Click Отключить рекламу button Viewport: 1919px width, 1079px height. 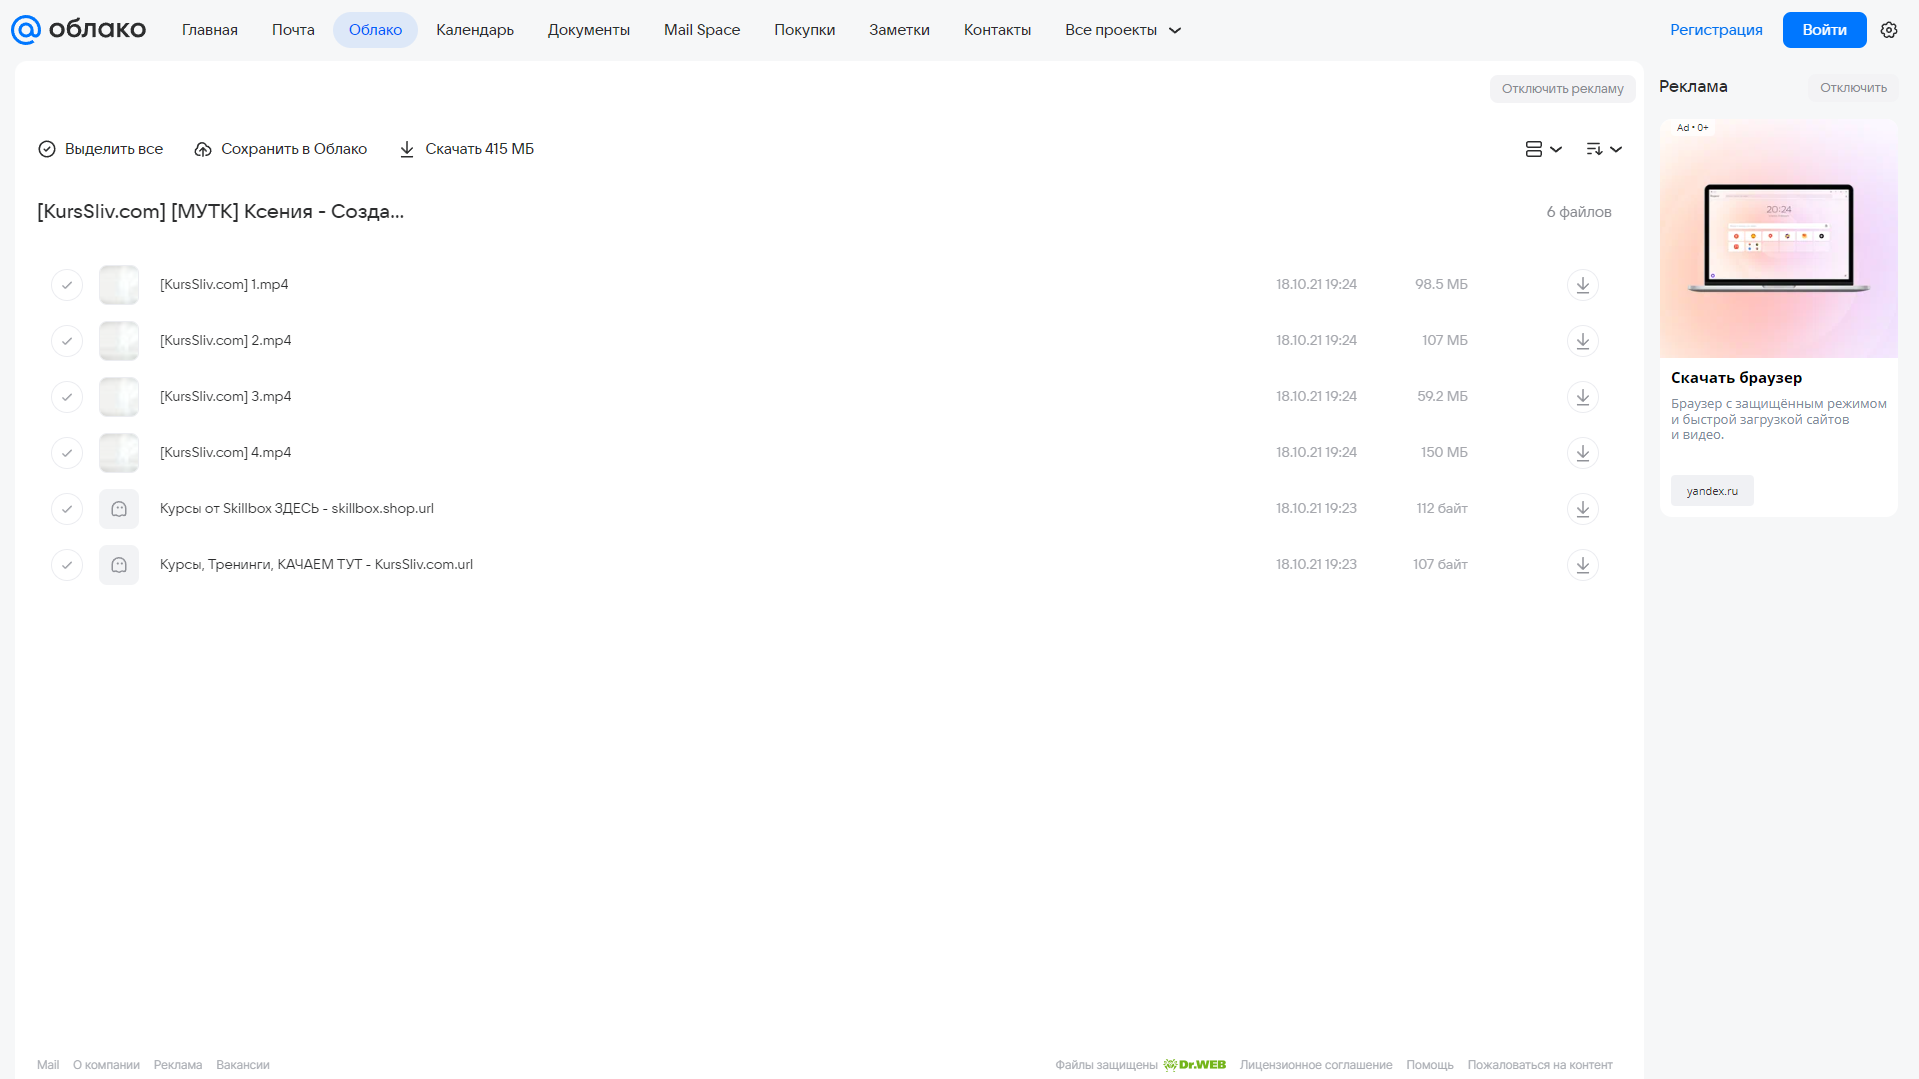point(1562,89)
